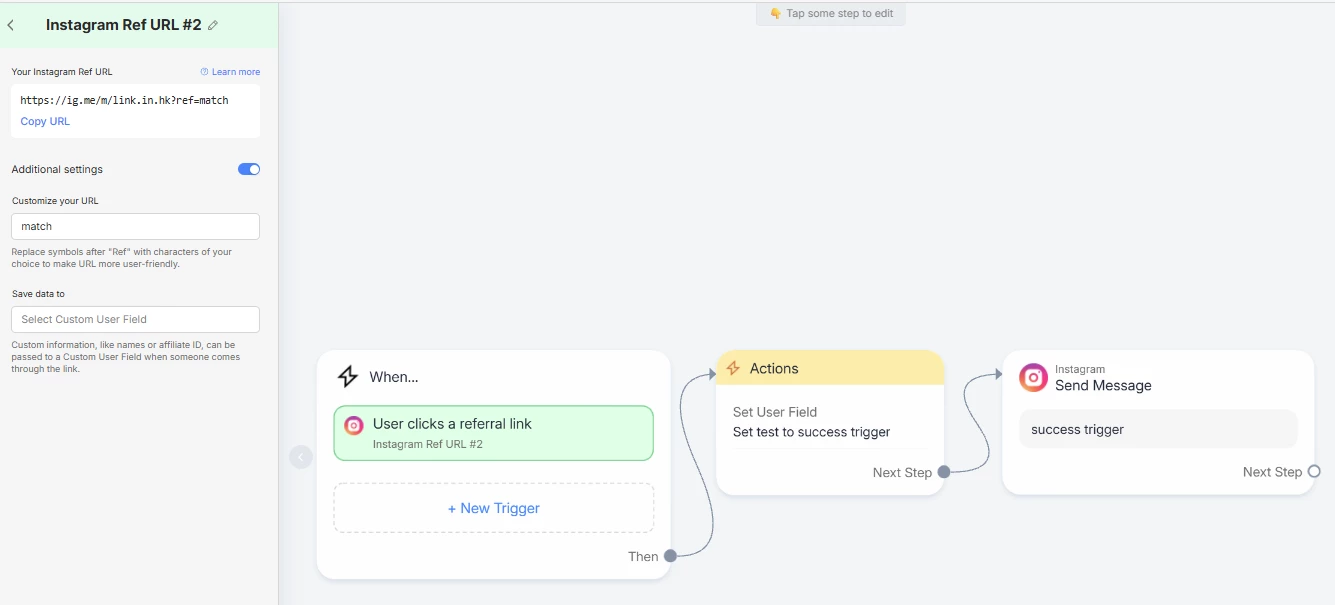Open the Select Custom User Field dropdown

coord(135,319)
